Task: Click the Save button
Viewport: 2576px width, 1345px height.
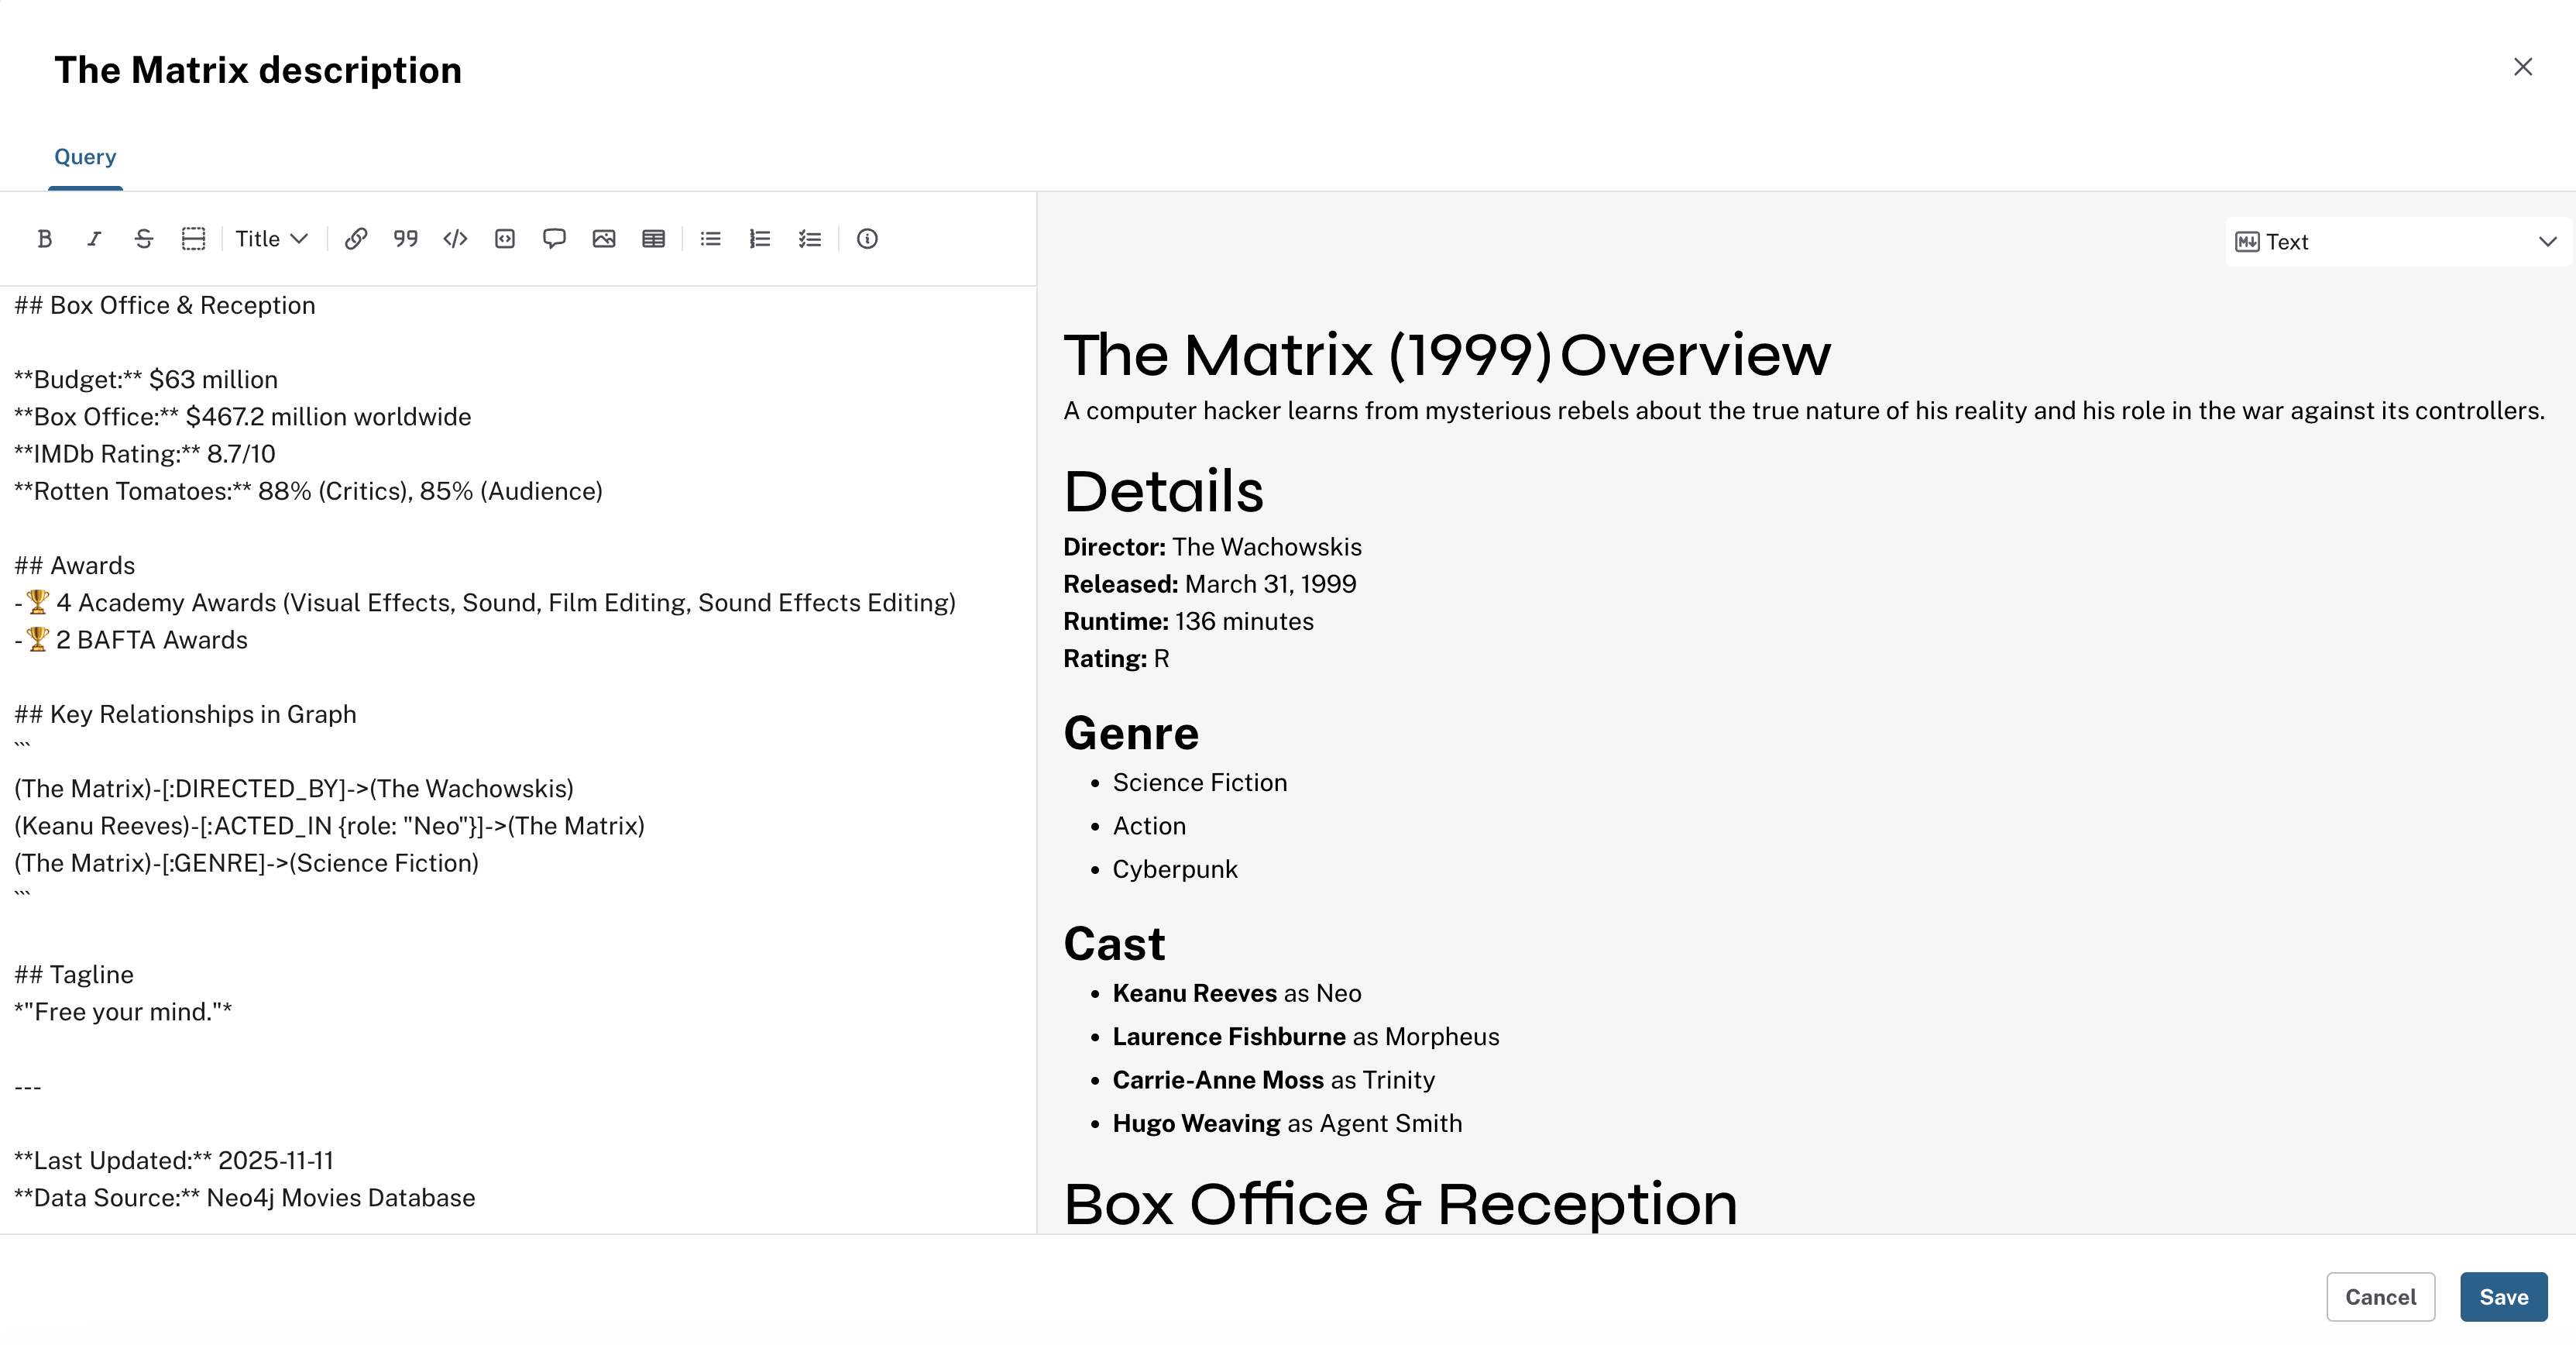Action: pos(2503,1297)
